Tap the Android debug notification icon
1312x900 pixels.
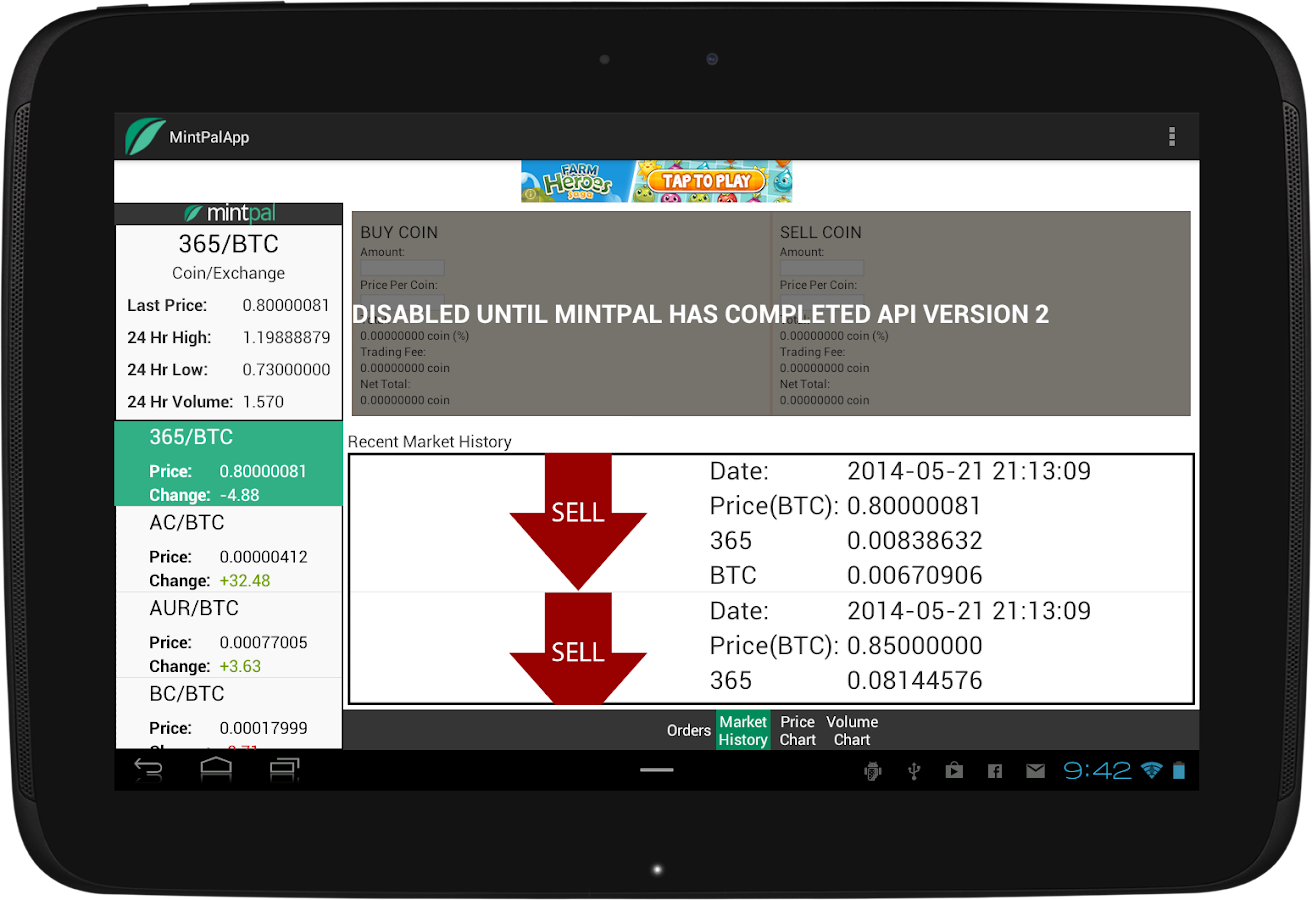click(873, 771)
